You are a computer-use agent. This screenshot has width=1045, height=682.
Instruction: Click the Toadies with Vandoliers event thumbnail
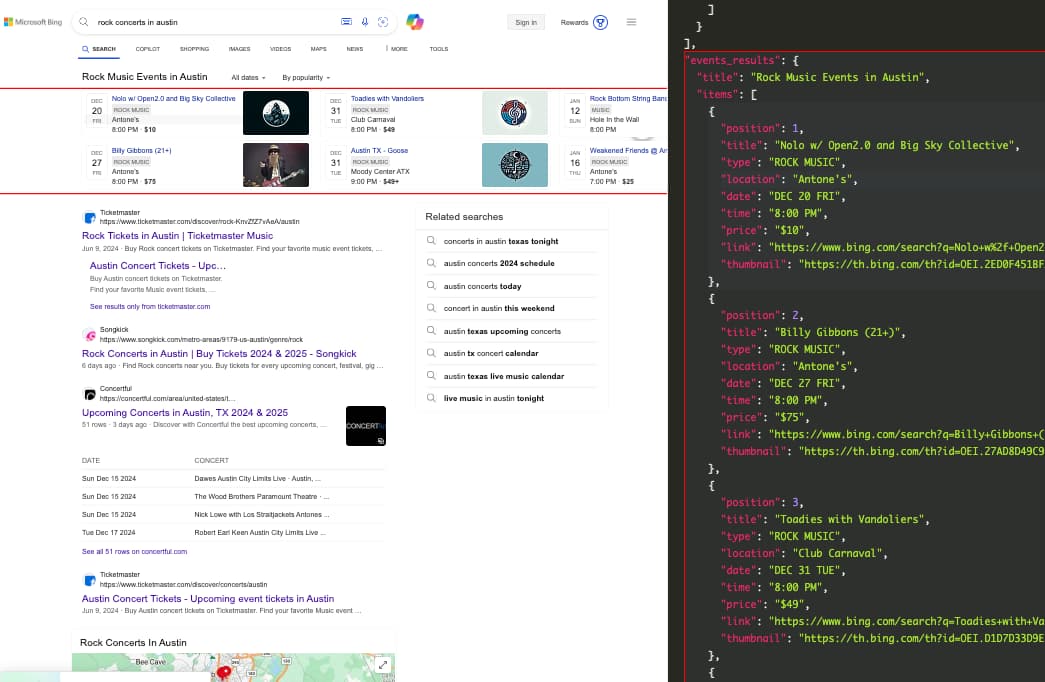coord(515,113)
